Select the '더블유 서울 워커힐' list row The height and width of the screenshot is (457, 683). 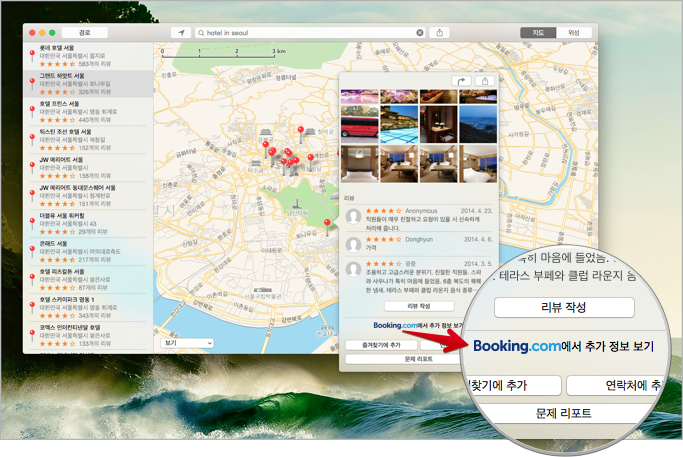[88, 223]
